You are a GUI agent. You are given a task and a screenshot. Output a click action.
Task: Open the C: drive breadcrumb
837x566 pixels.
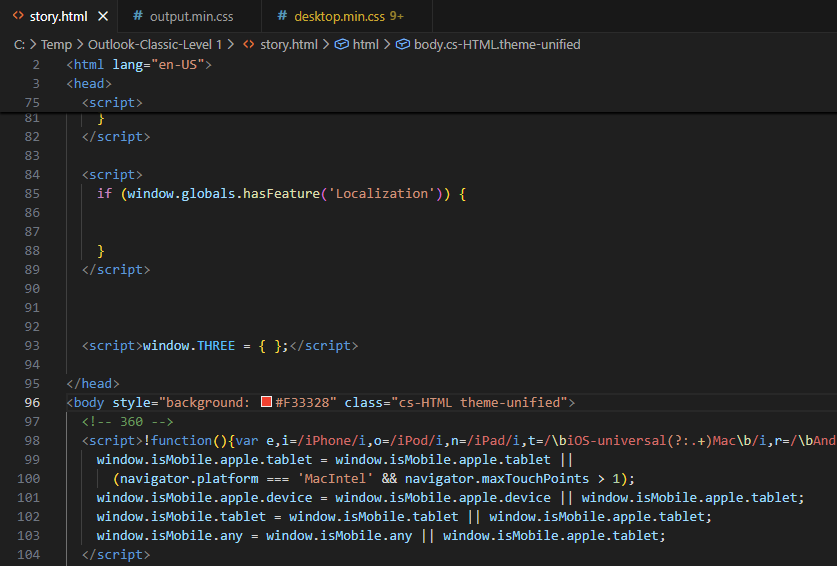pyautogui.click(x=20, y=45)
